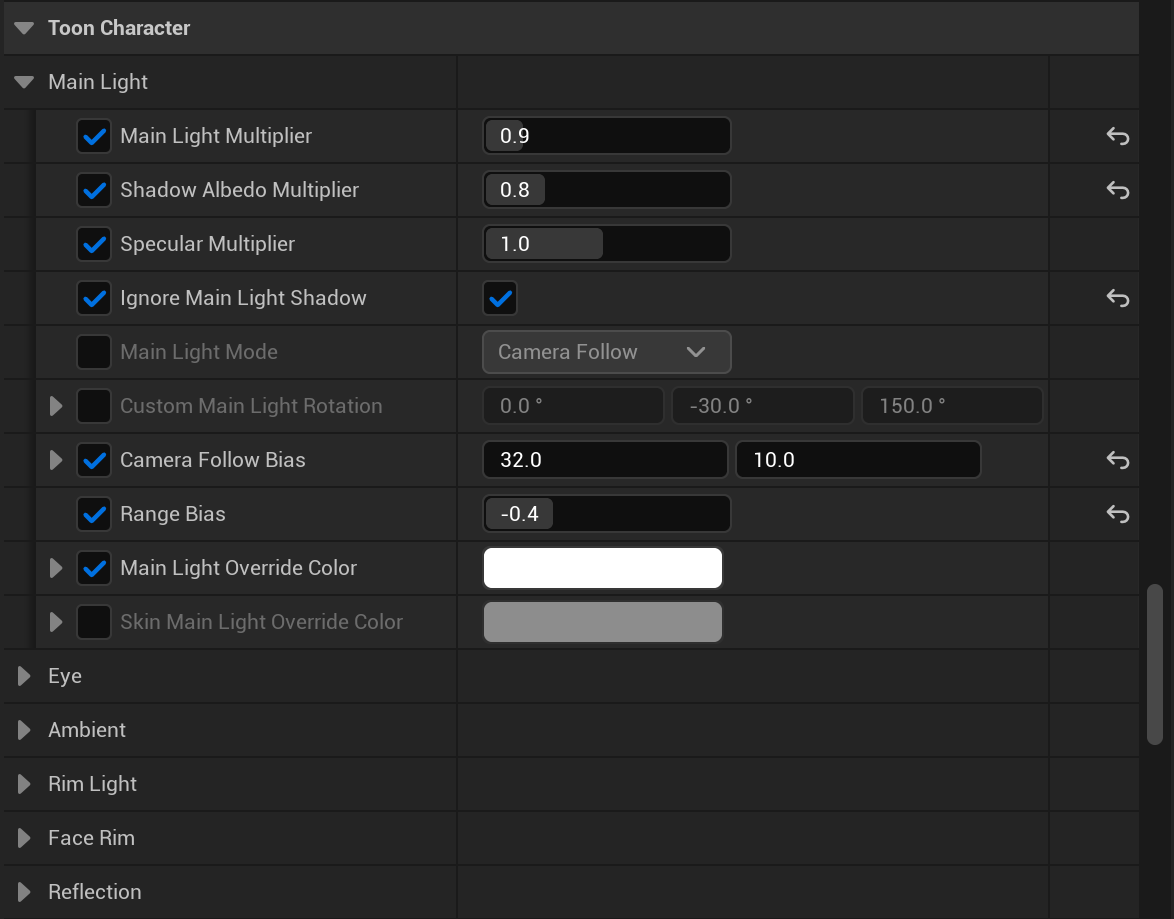
Task: Select the Shadow Albedo Multiplier label
Action: (x=240, y=190)
